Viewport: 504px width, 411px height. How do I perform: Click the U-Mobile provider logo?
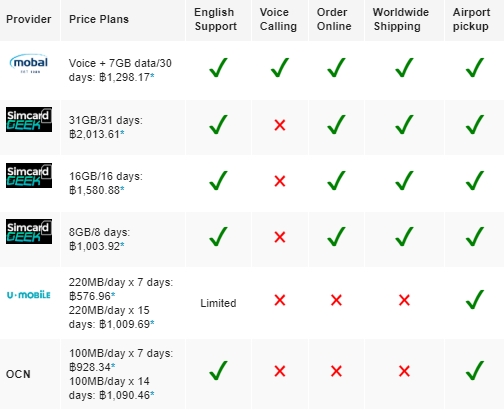(x=29, y=295)
